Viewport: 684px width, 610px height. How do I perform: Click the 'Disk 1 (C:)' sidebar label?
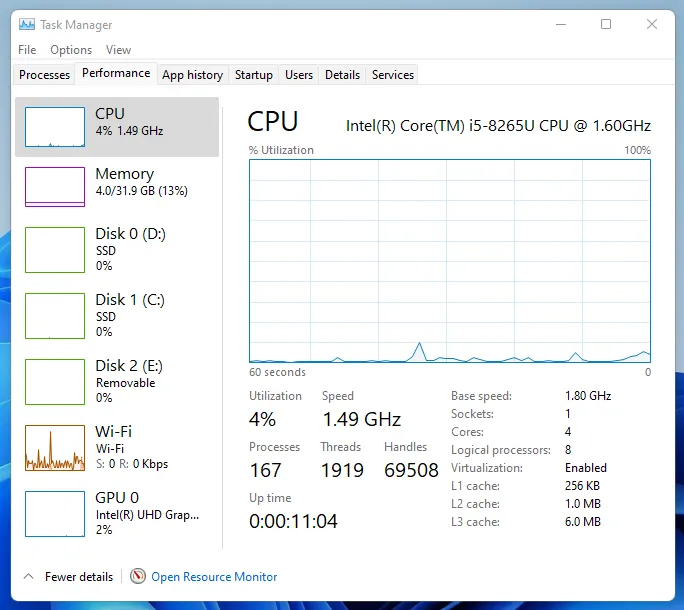(130, 300)
